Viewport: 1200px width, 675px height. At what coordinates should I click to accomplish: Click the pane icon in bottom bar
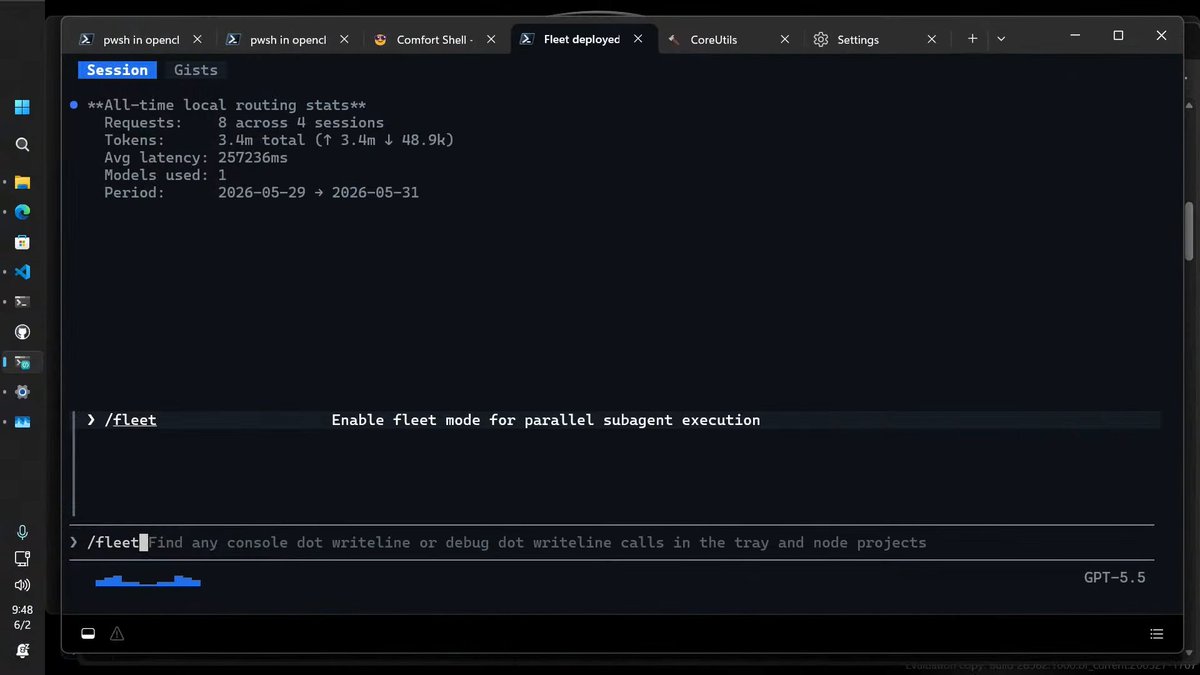(x=88, y=633)
